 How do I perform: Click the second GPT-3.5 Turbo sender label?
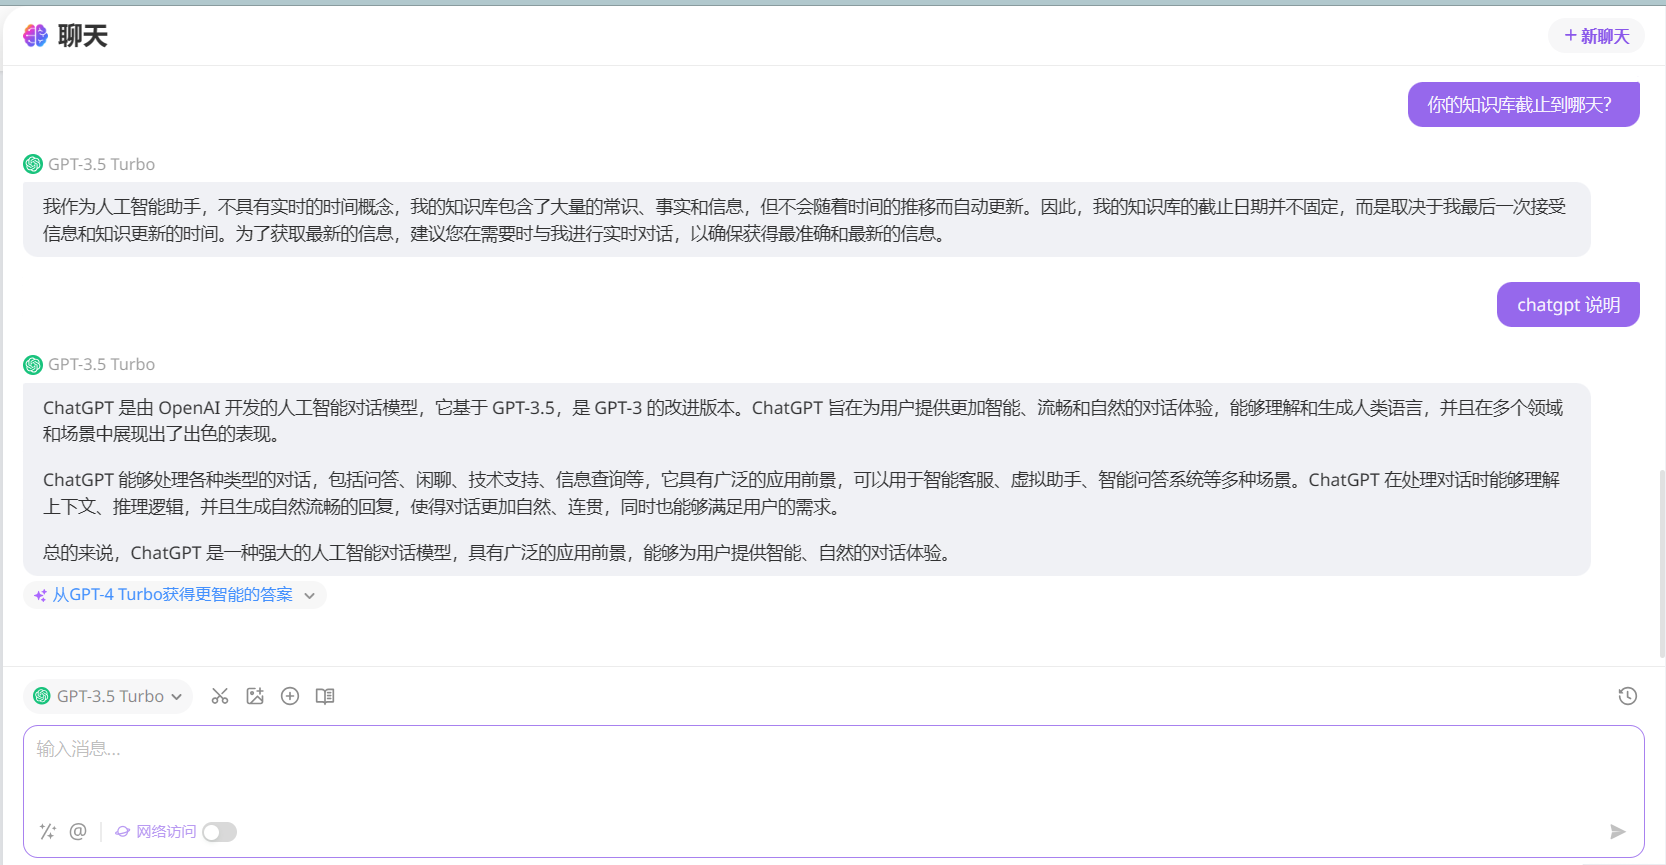(x=101, y=364)
